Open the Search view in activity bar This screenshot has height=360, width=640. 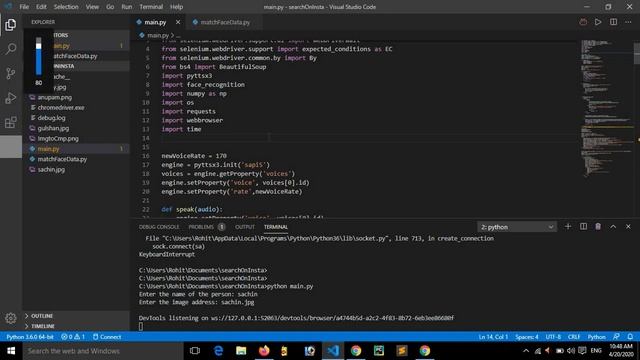pyautogui.click(x=11, y=49)
